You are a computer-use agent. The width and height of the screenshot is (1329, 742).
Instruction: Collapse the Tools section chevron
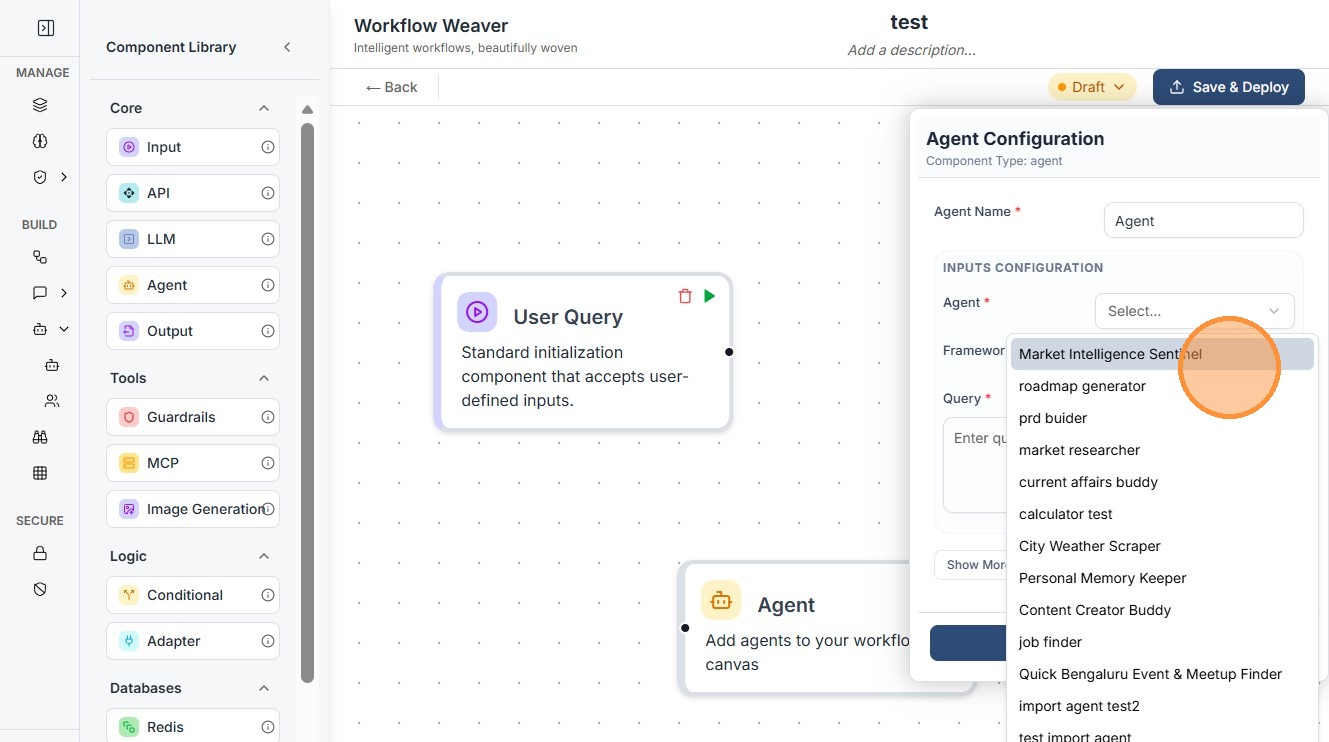264,378
